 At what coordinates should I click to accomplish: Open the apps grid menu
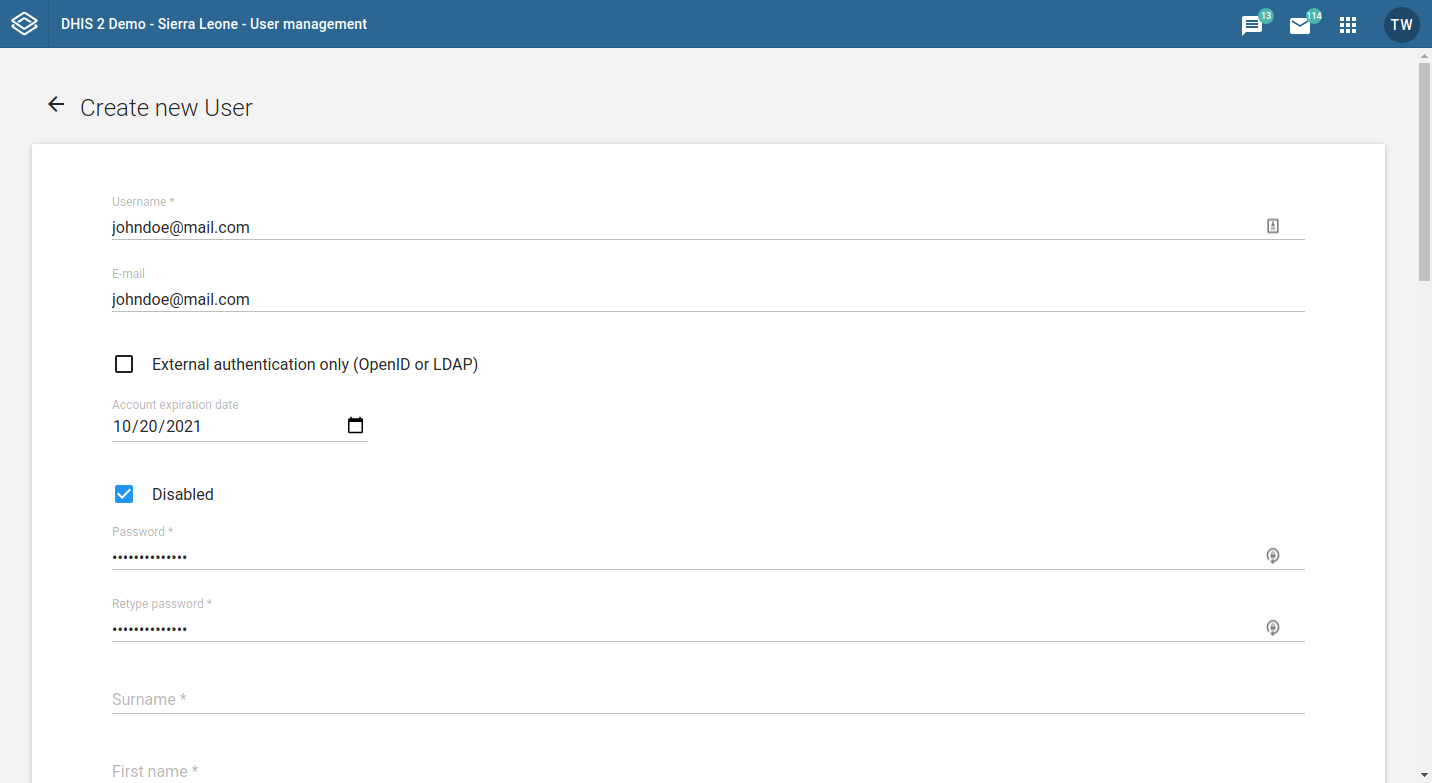click(x=1348, y=25)
